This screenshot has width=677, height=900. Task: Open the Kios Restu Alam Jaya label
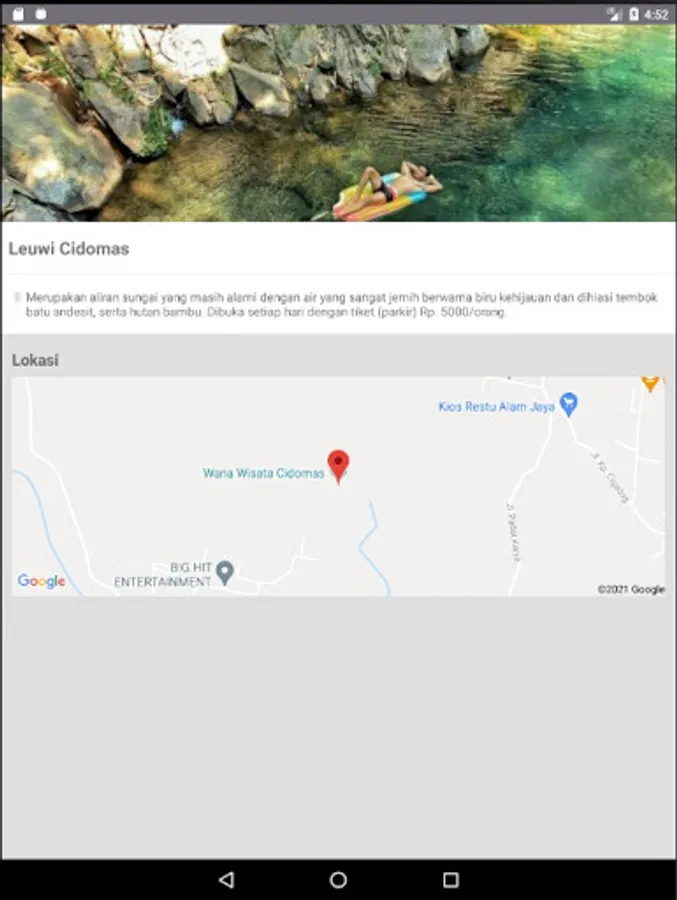496,406
